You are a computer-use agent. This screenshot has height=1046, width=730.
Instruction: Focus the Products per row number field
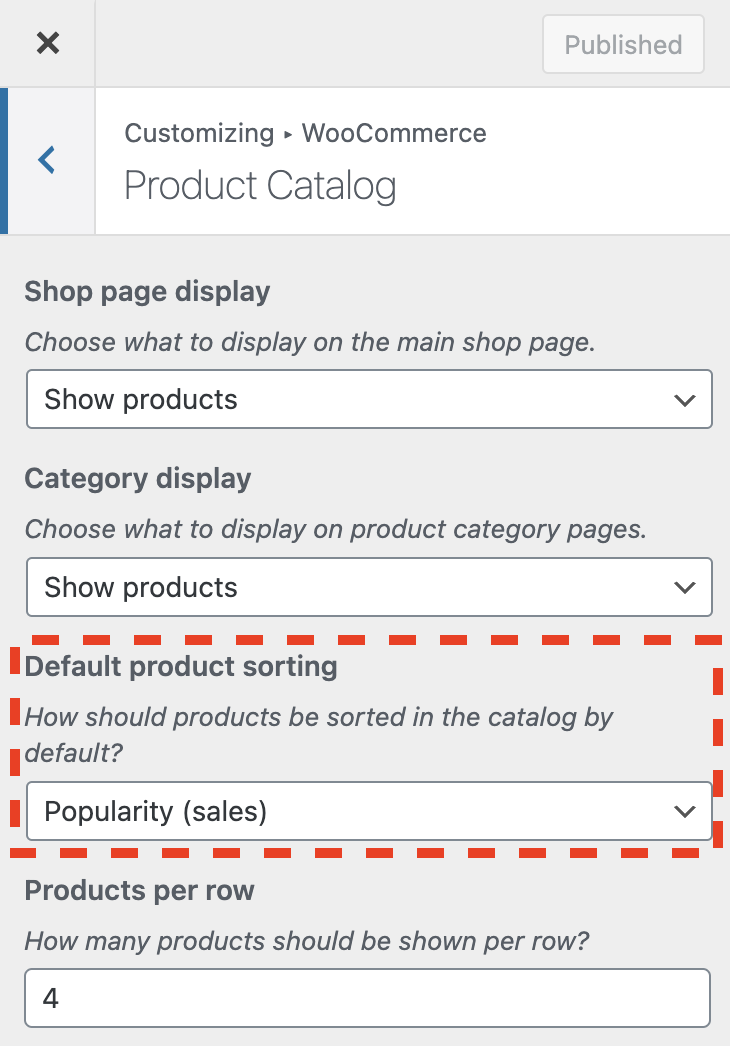(x=368, y=998)
